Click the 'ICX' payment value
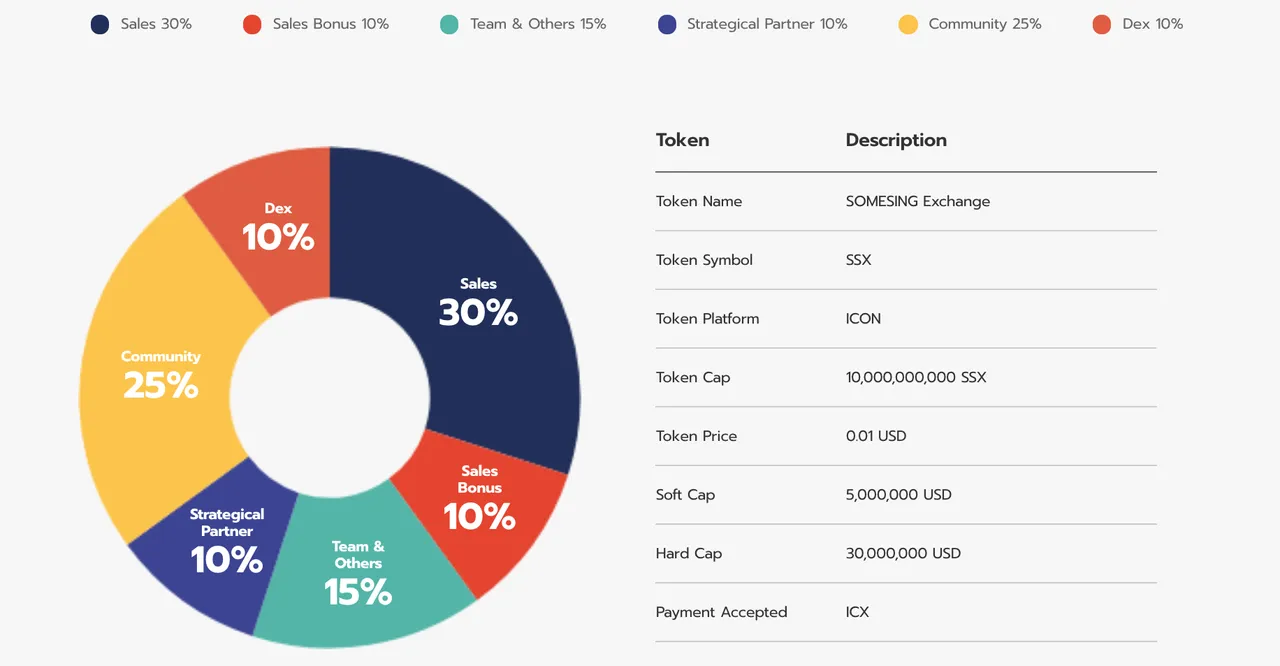The width and height of the screenshot is (1280, 666). click(857, 612)
